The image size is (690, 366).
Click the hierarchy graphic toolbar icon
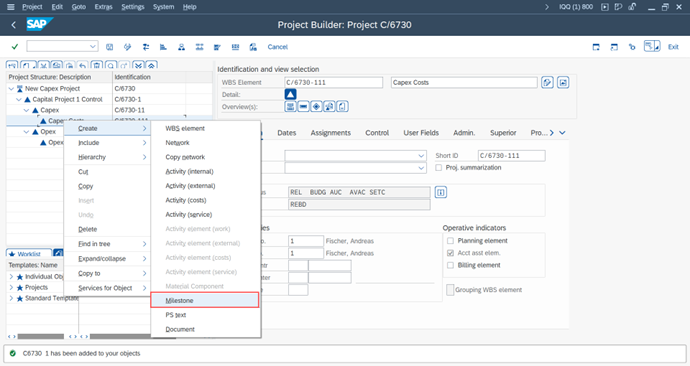click(181, 47)
